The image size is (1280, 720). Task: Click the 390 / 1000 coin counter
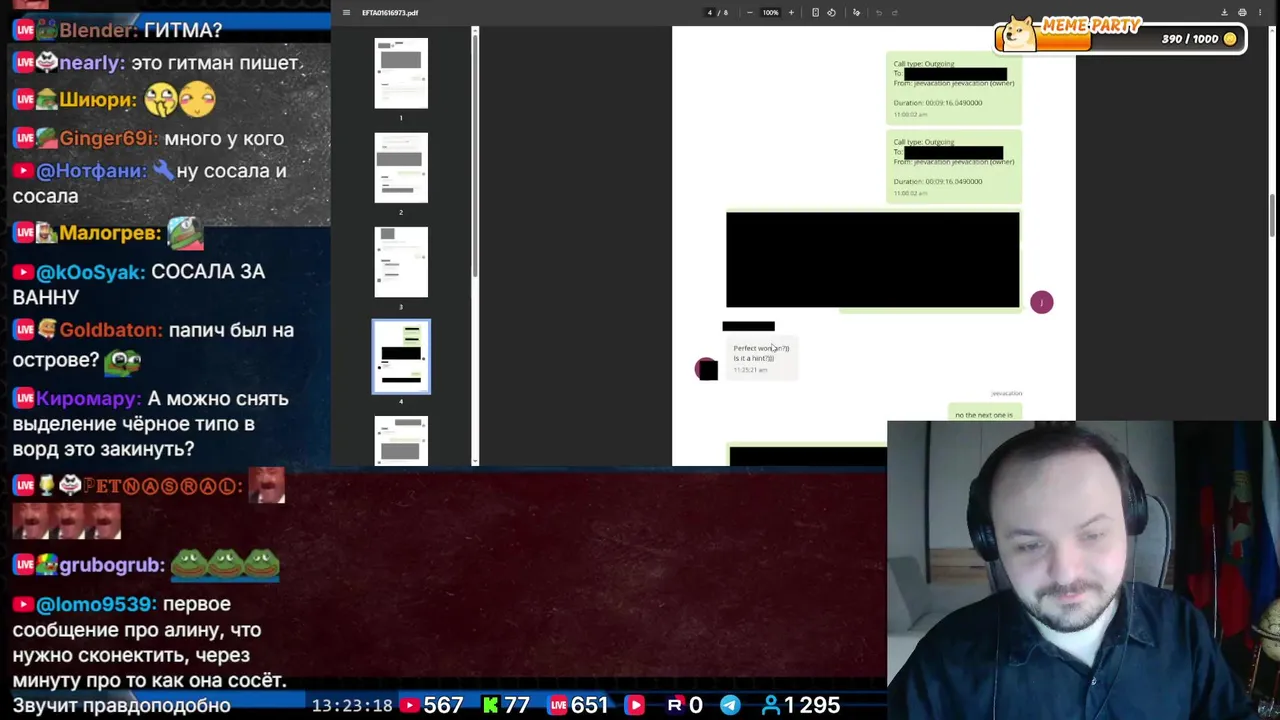[1190, 39]
